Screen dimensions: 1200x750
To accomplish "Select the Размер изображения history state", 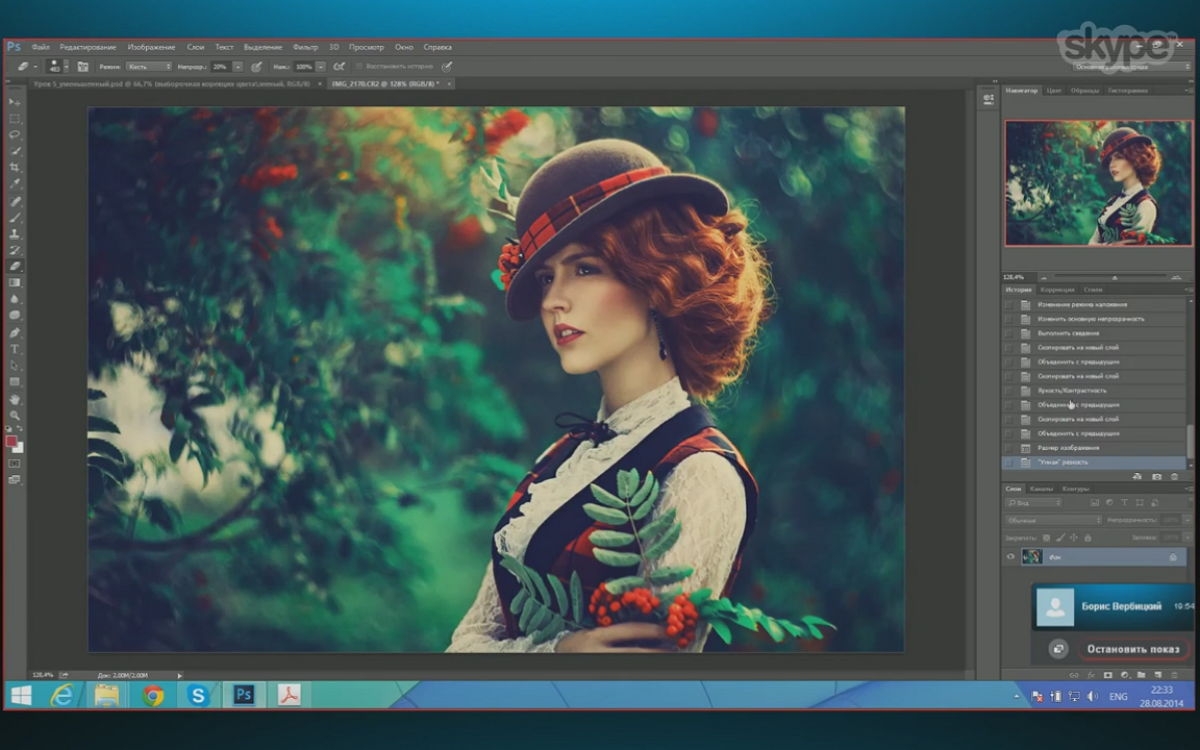I will coord(1097,448).
